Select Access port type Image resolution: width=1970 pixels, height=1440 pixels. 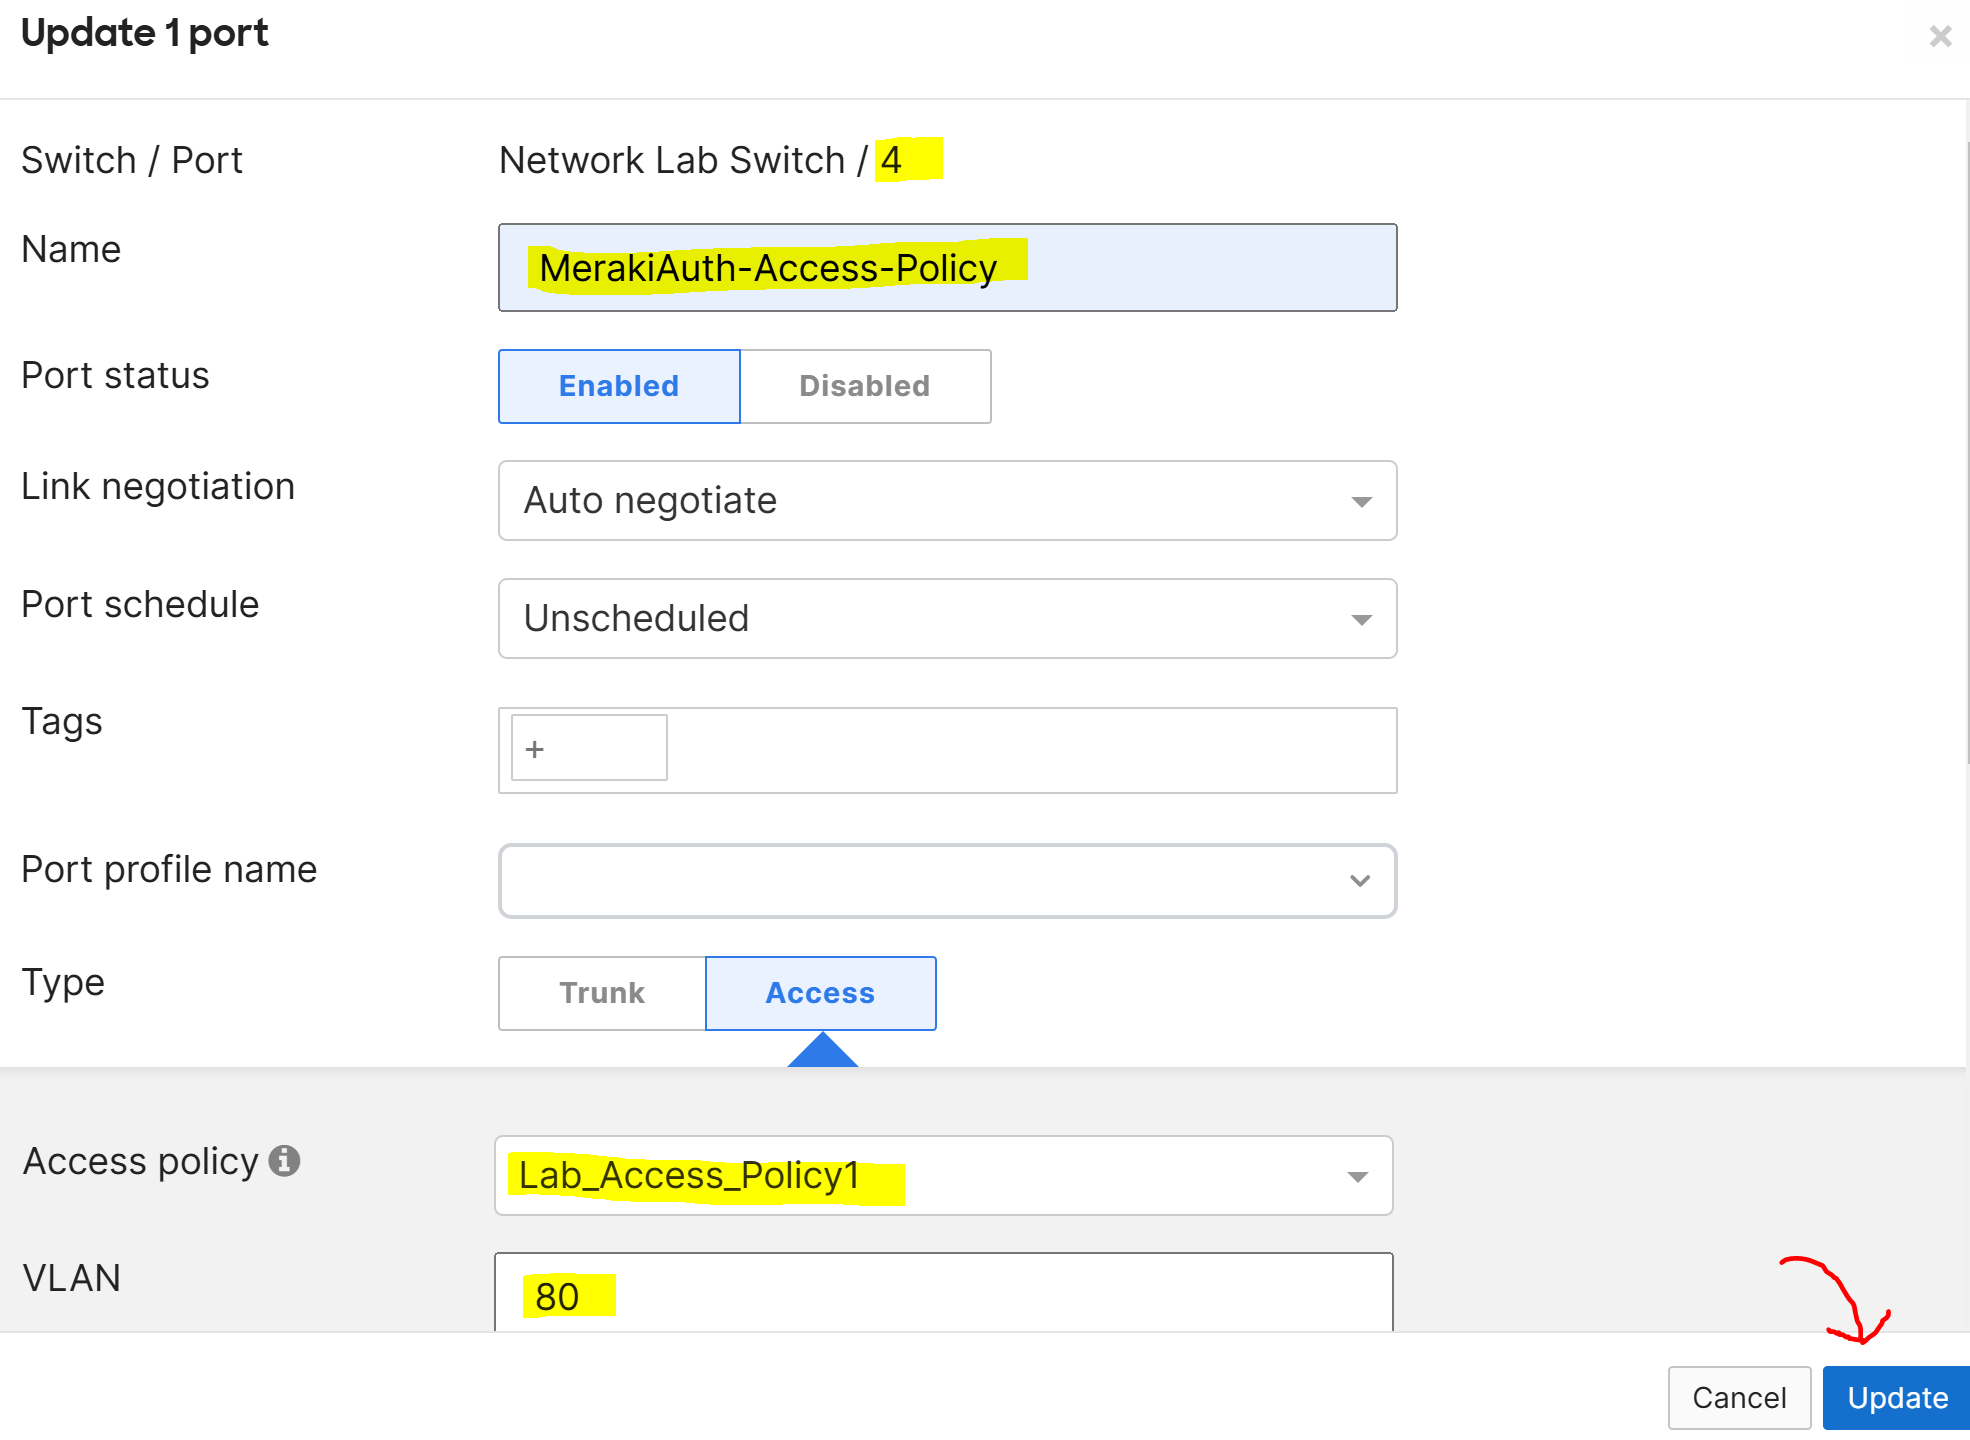pos(821,993)
